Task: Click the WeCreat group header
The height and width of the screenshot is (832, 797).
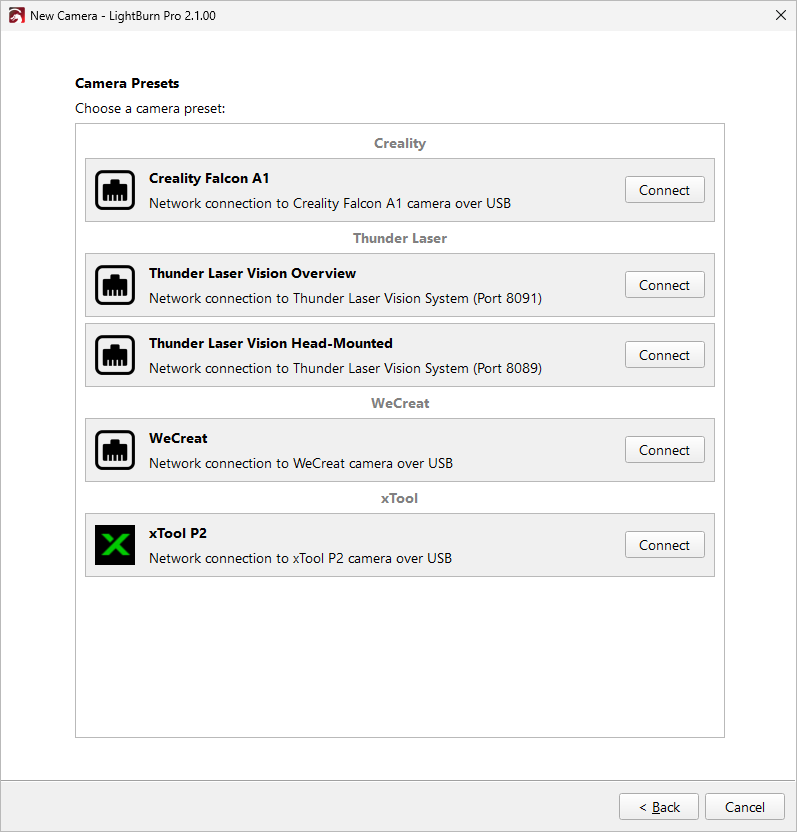Action: pos(400,403)
